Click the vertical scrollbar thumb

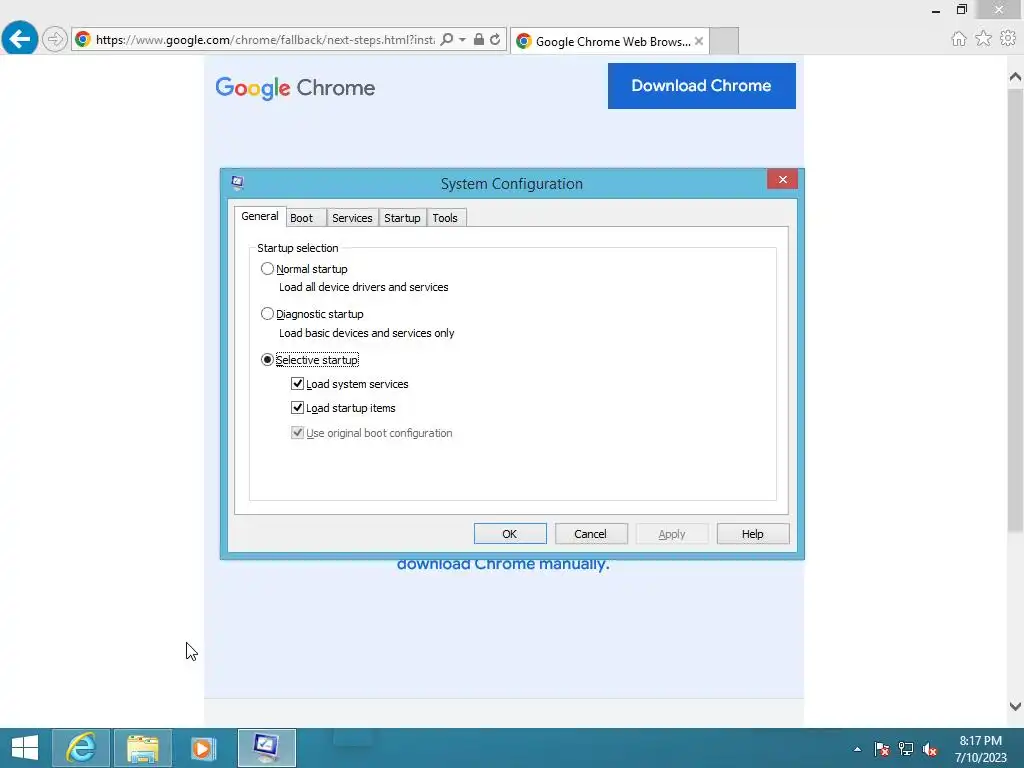click(x=1015, y=310)
